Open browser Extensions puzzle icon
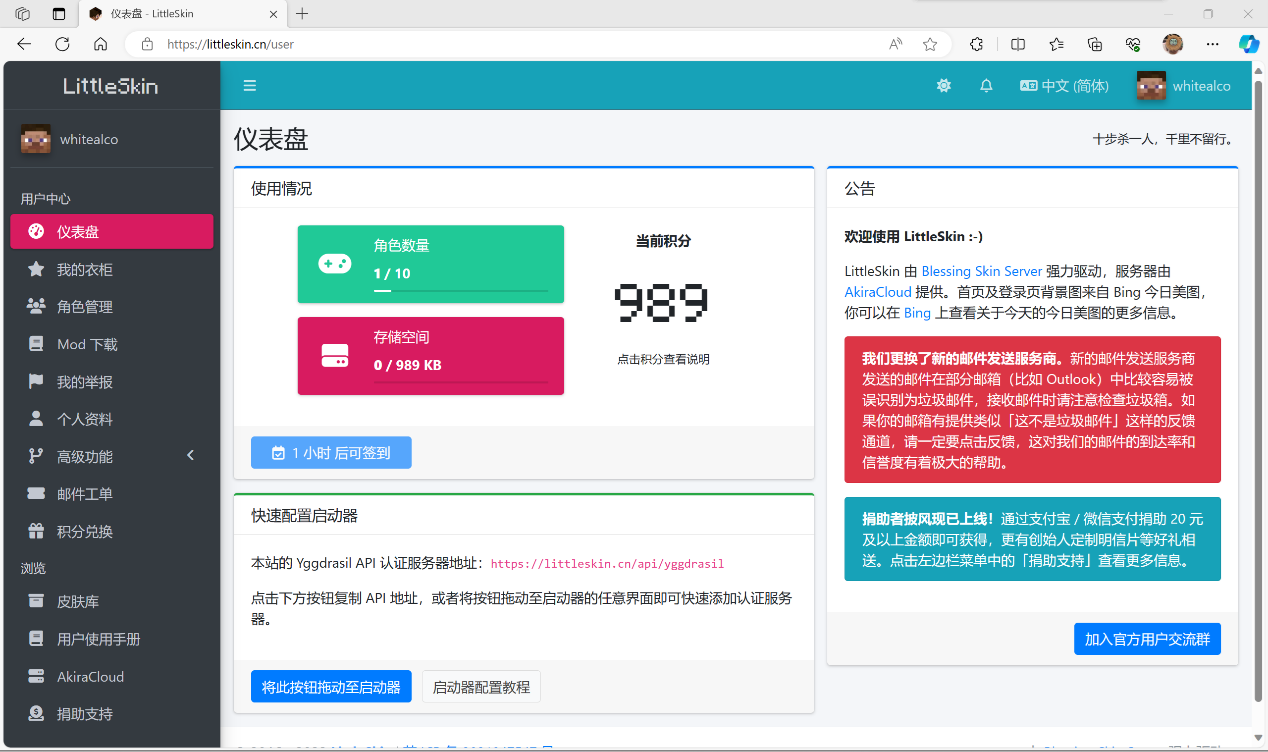The height and width of the screenshot is (752, 1268). (977, 44)
